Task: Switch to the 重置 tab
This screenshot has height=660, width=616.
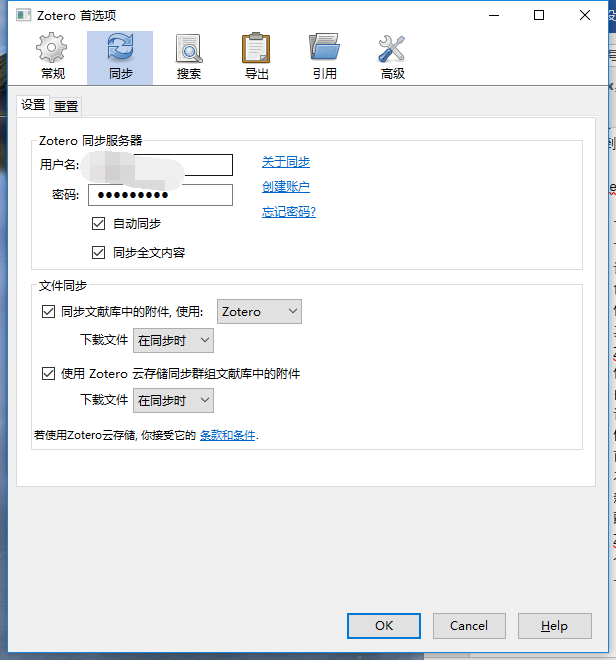Action: (x=66, y=106)
